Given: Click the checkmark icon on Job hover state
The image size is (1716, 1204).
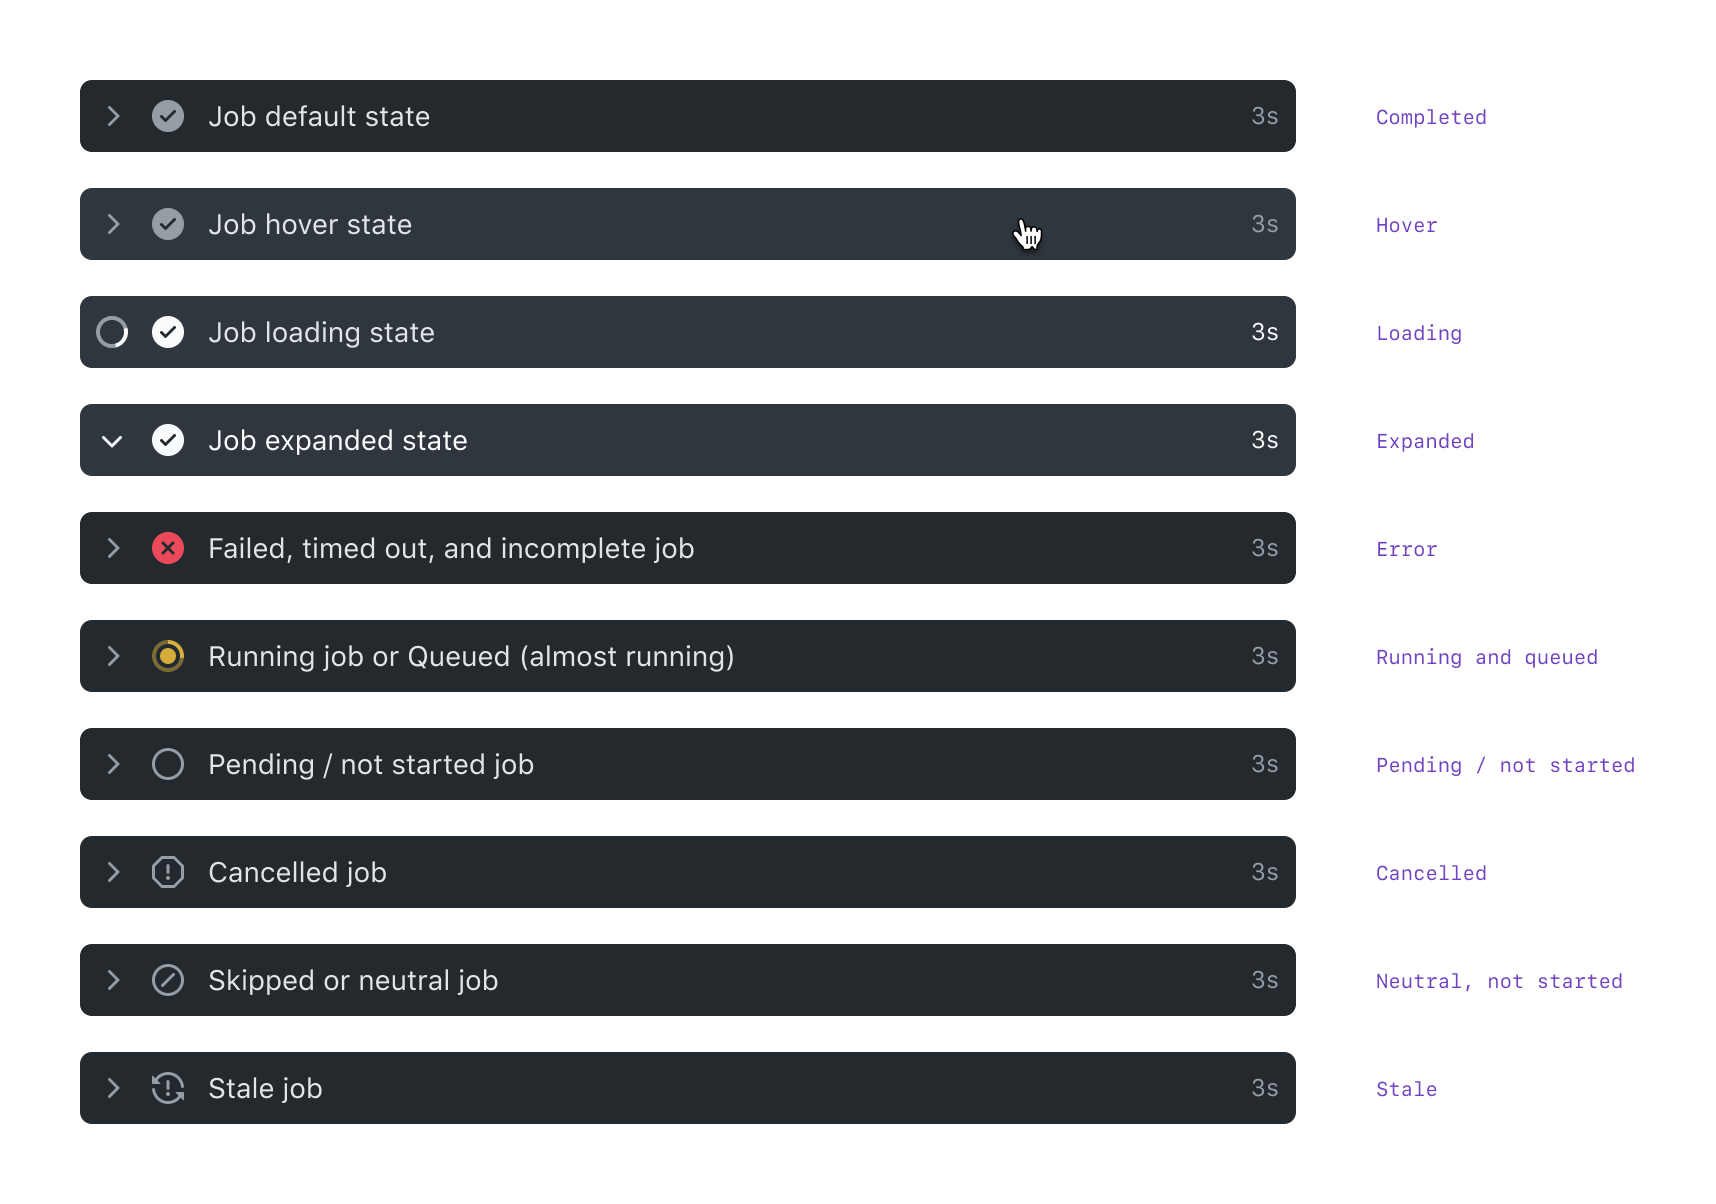Looking at the screenshot, I should click(x=168, y=224).
